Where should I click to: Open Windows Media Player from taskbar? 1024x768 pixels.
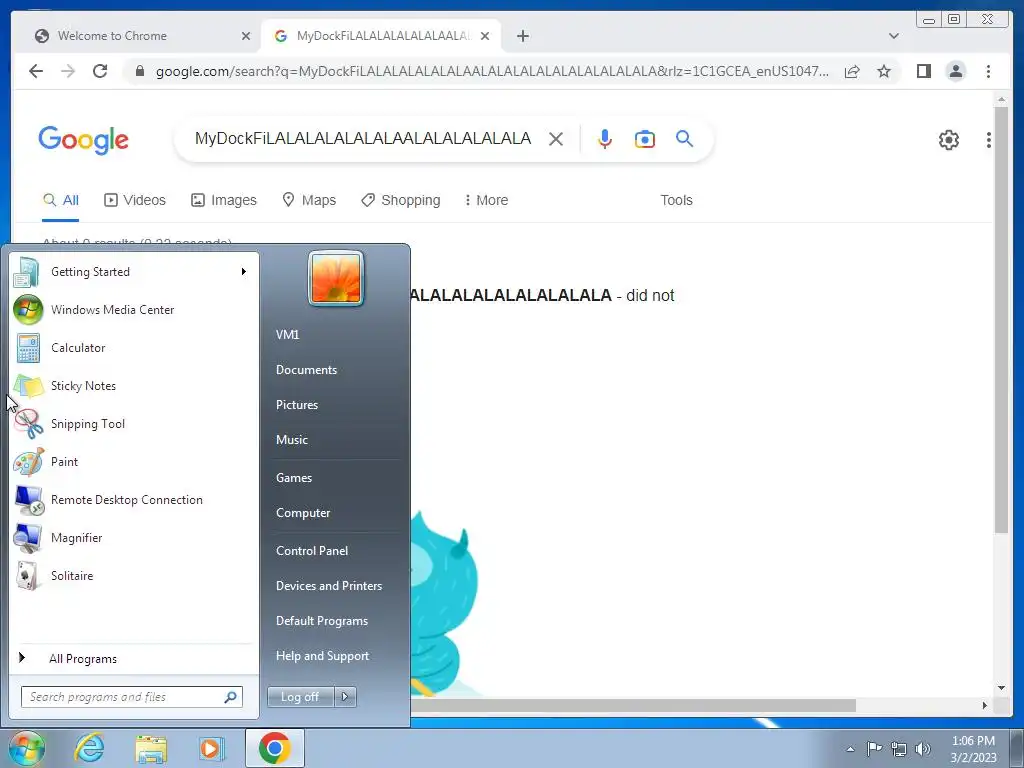coord(211,748)
